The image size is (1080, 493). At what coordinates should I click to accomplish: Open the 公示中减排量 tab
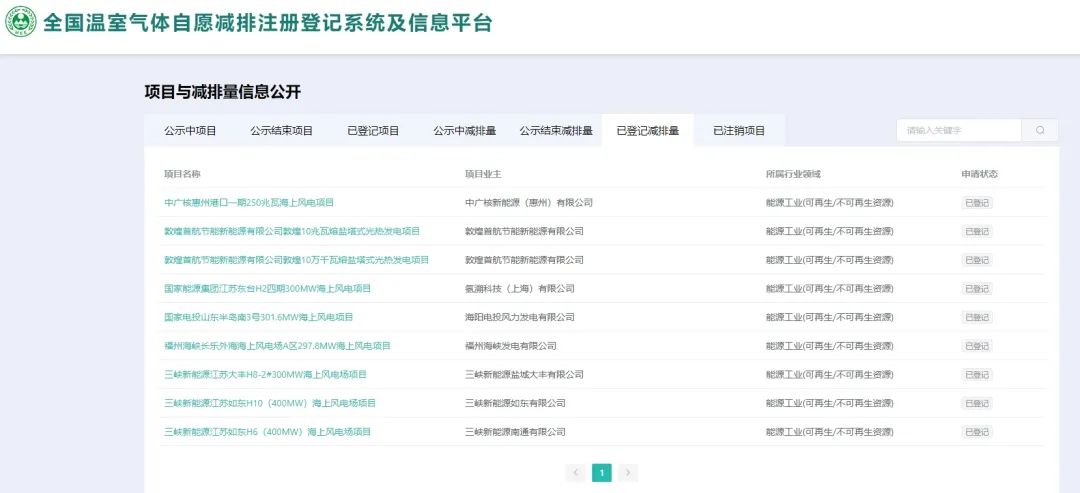point(465,131)
